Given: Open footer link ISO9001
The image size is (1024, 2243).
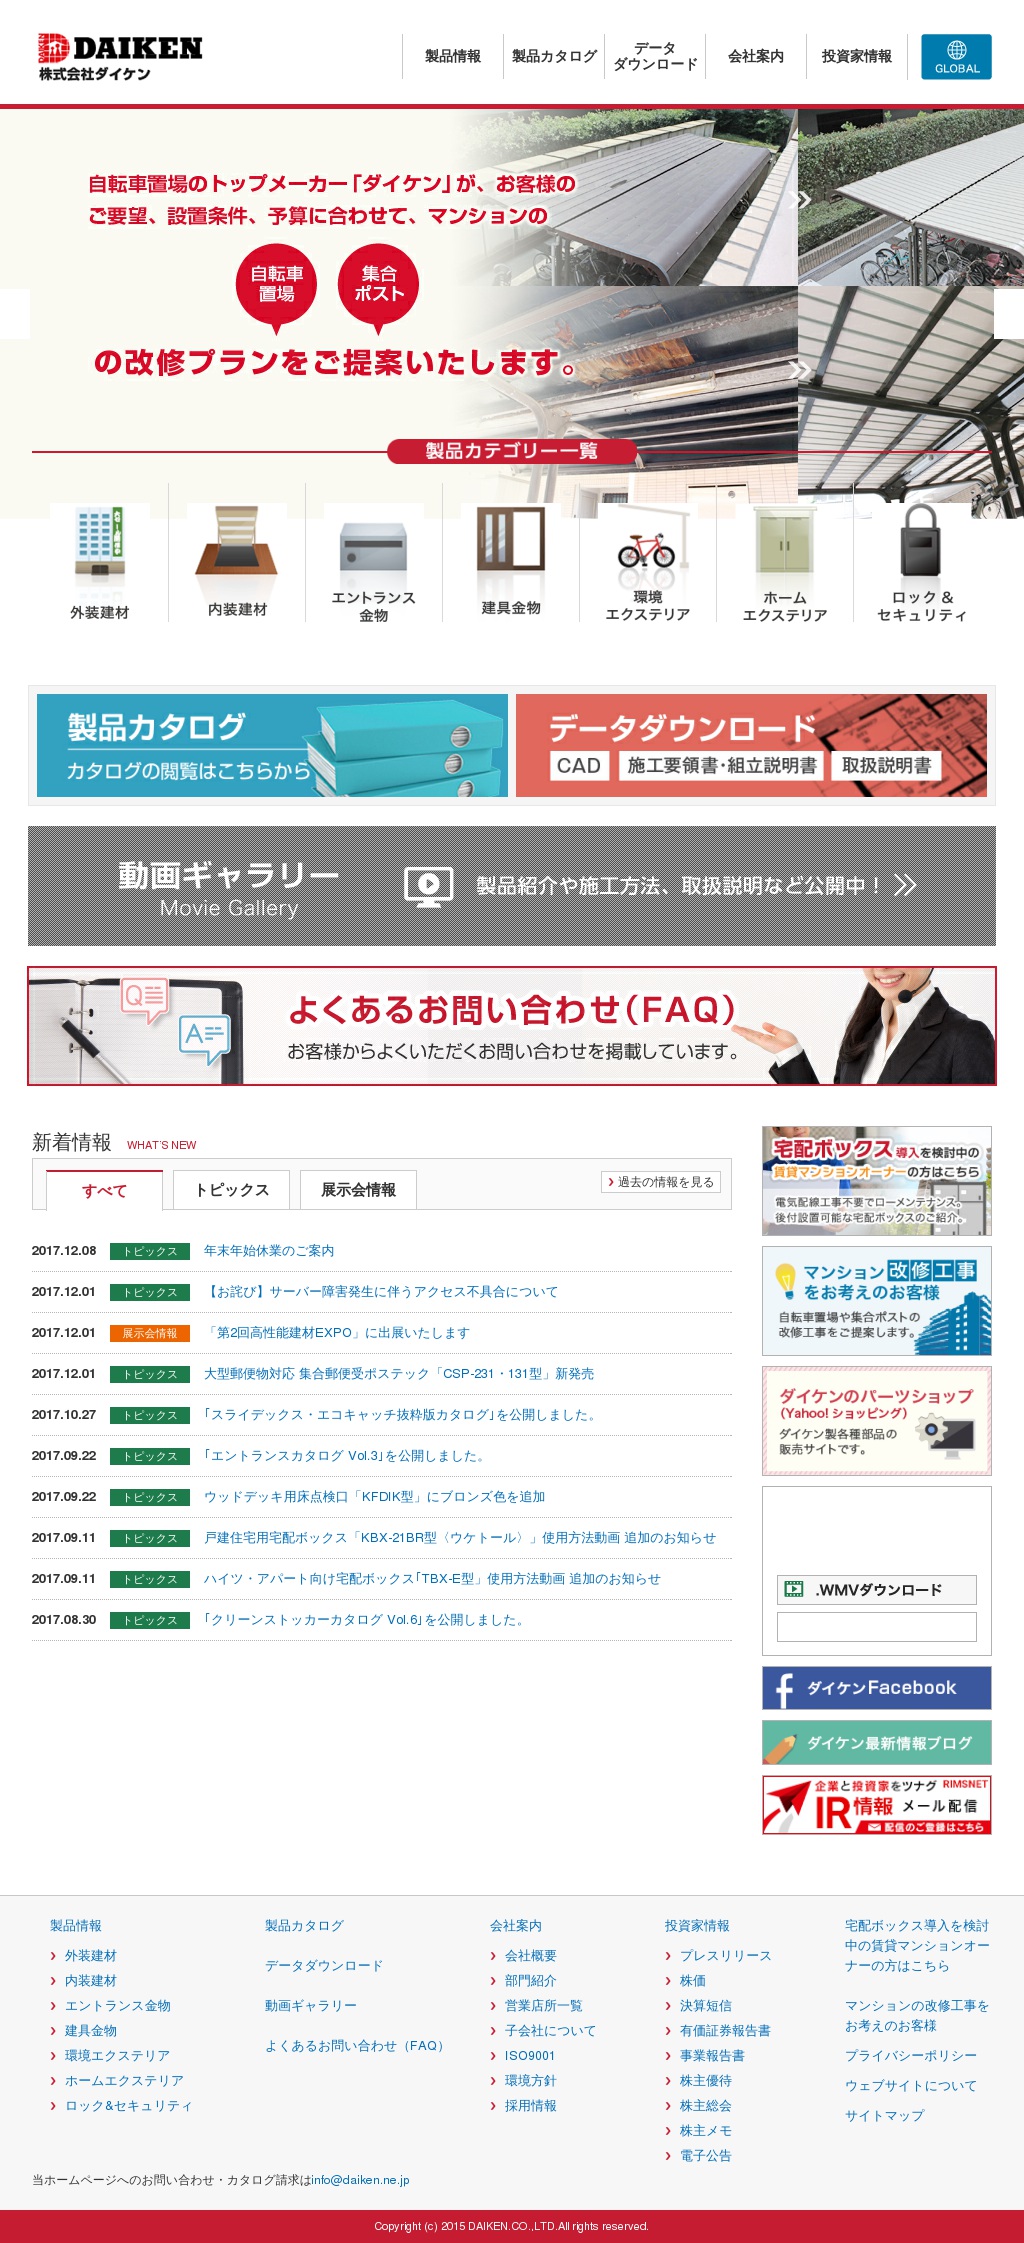Looking at the screenshot, I should pos(530,2056).
